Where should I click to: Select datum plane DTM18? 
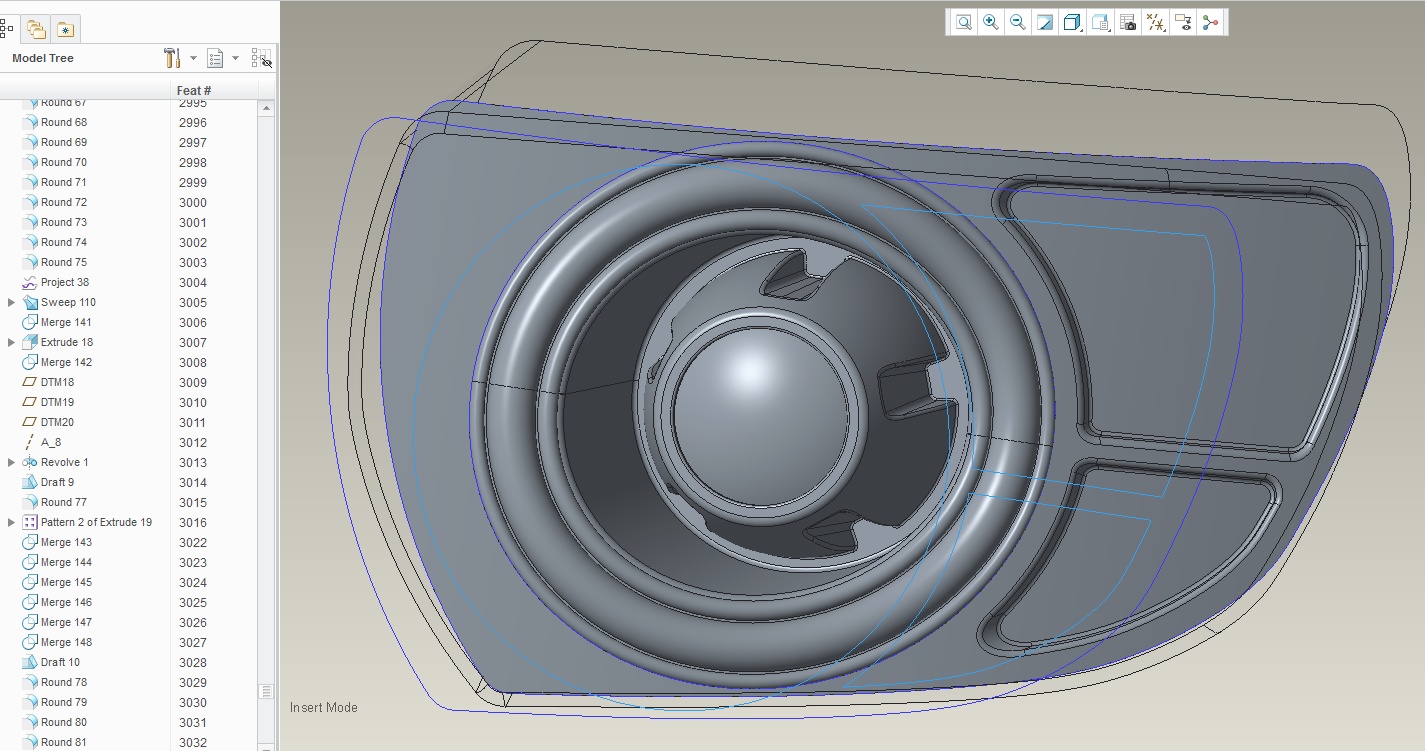57,382
